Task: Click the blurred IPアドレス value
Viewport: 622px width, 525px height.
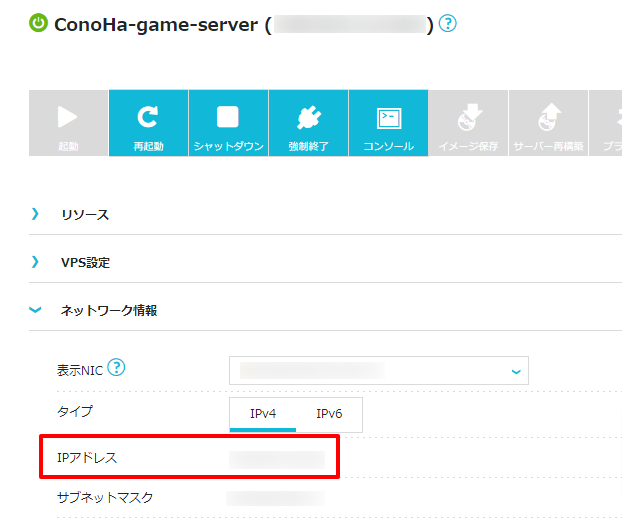Action: 277,459
